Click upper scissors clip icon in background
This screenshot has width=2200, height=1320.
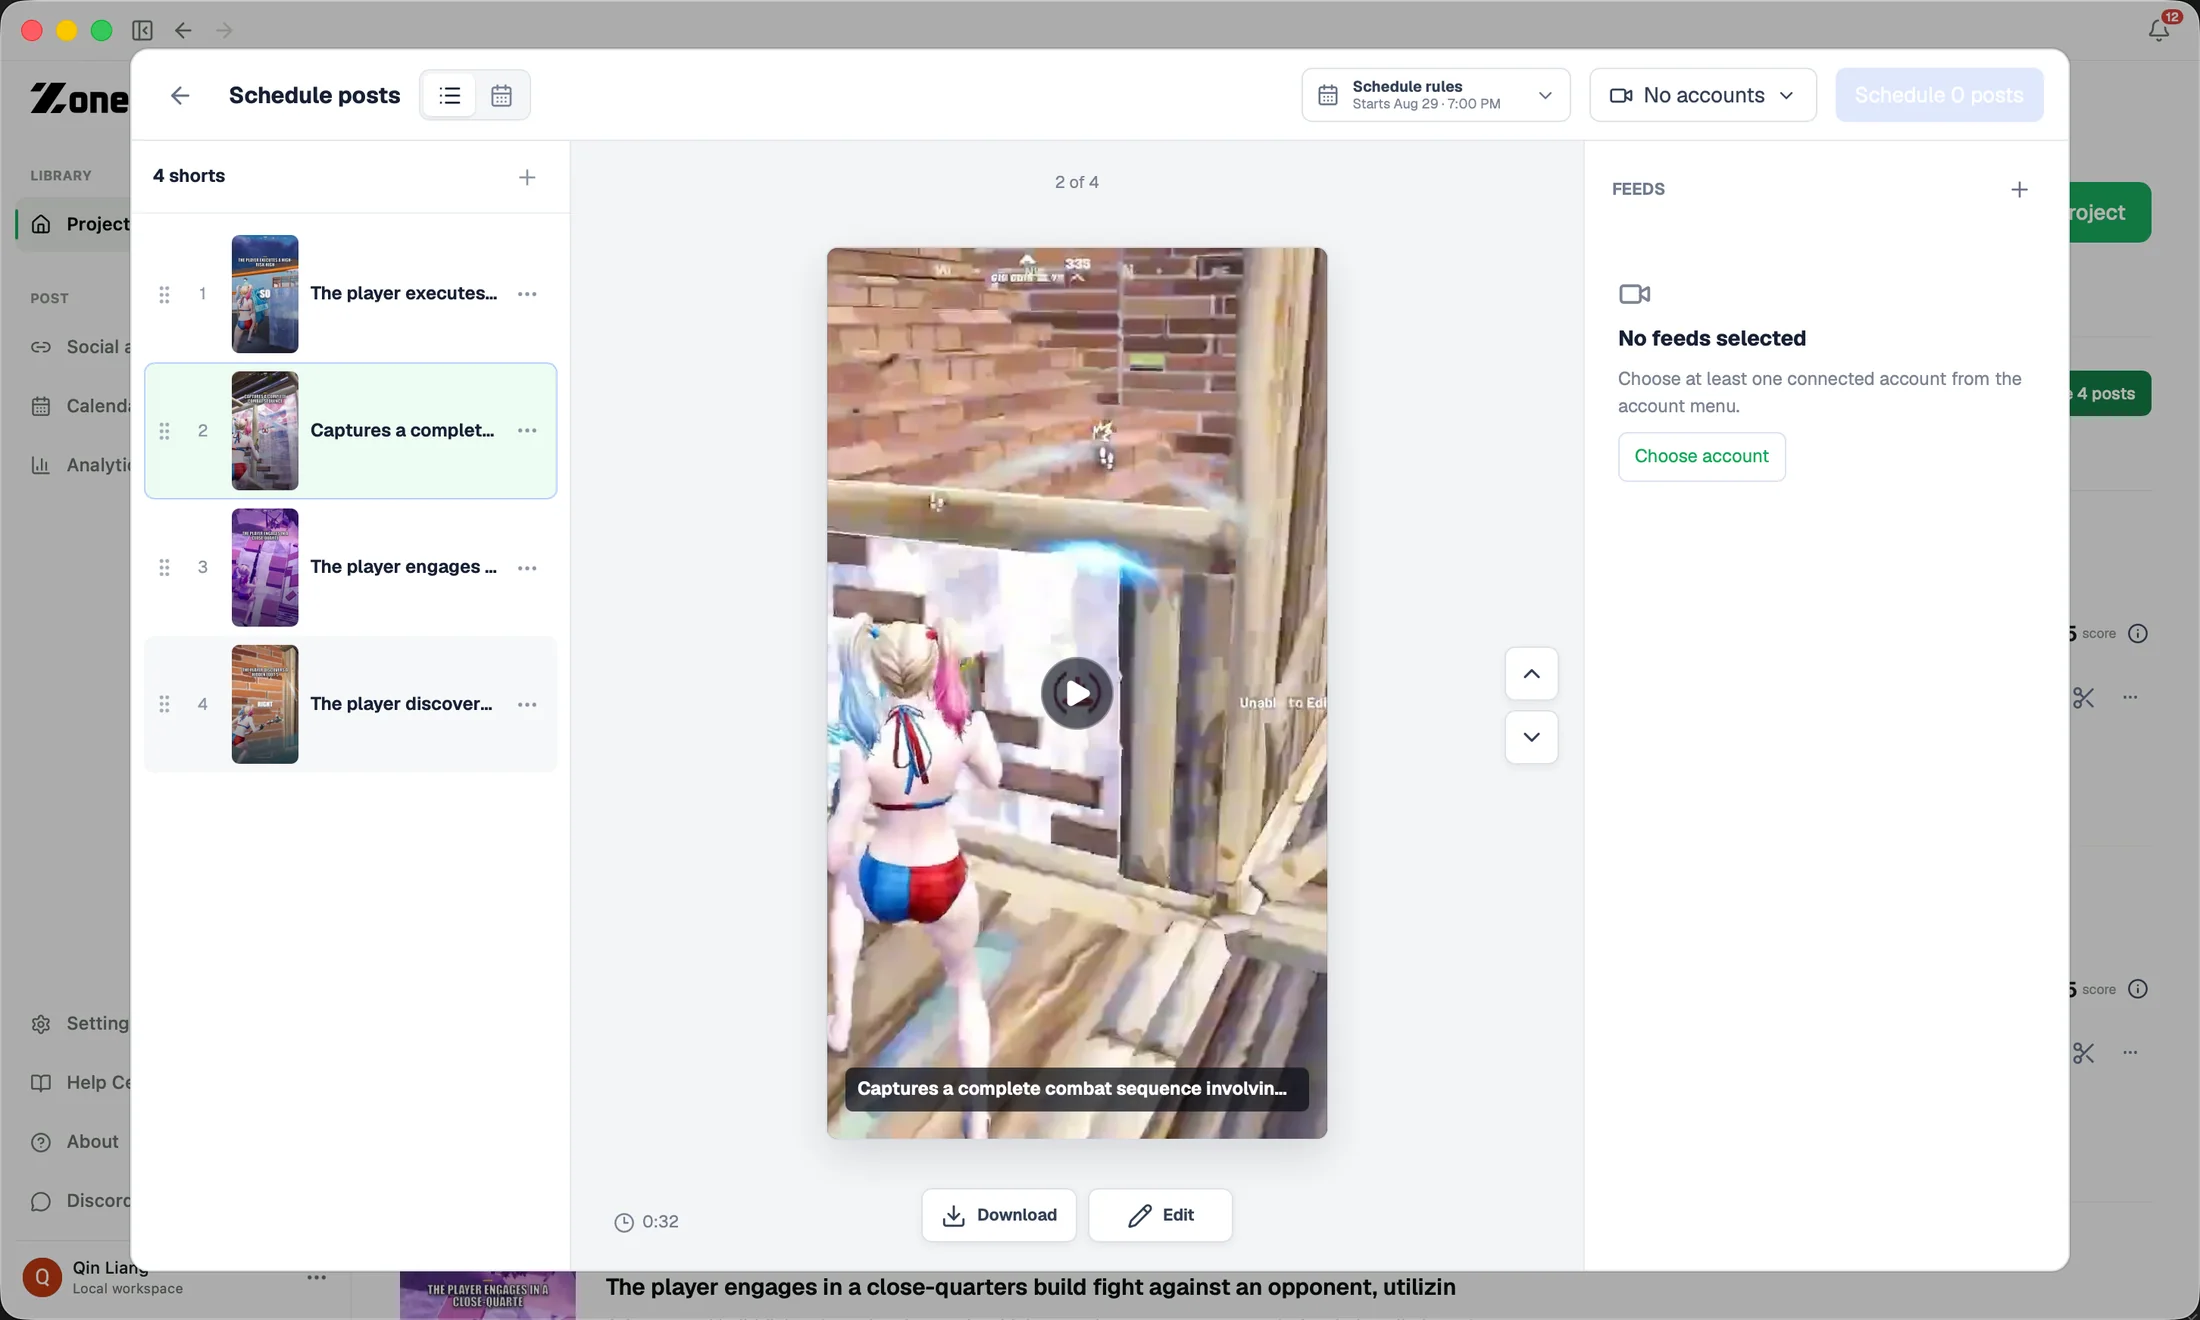[2084, 697]
